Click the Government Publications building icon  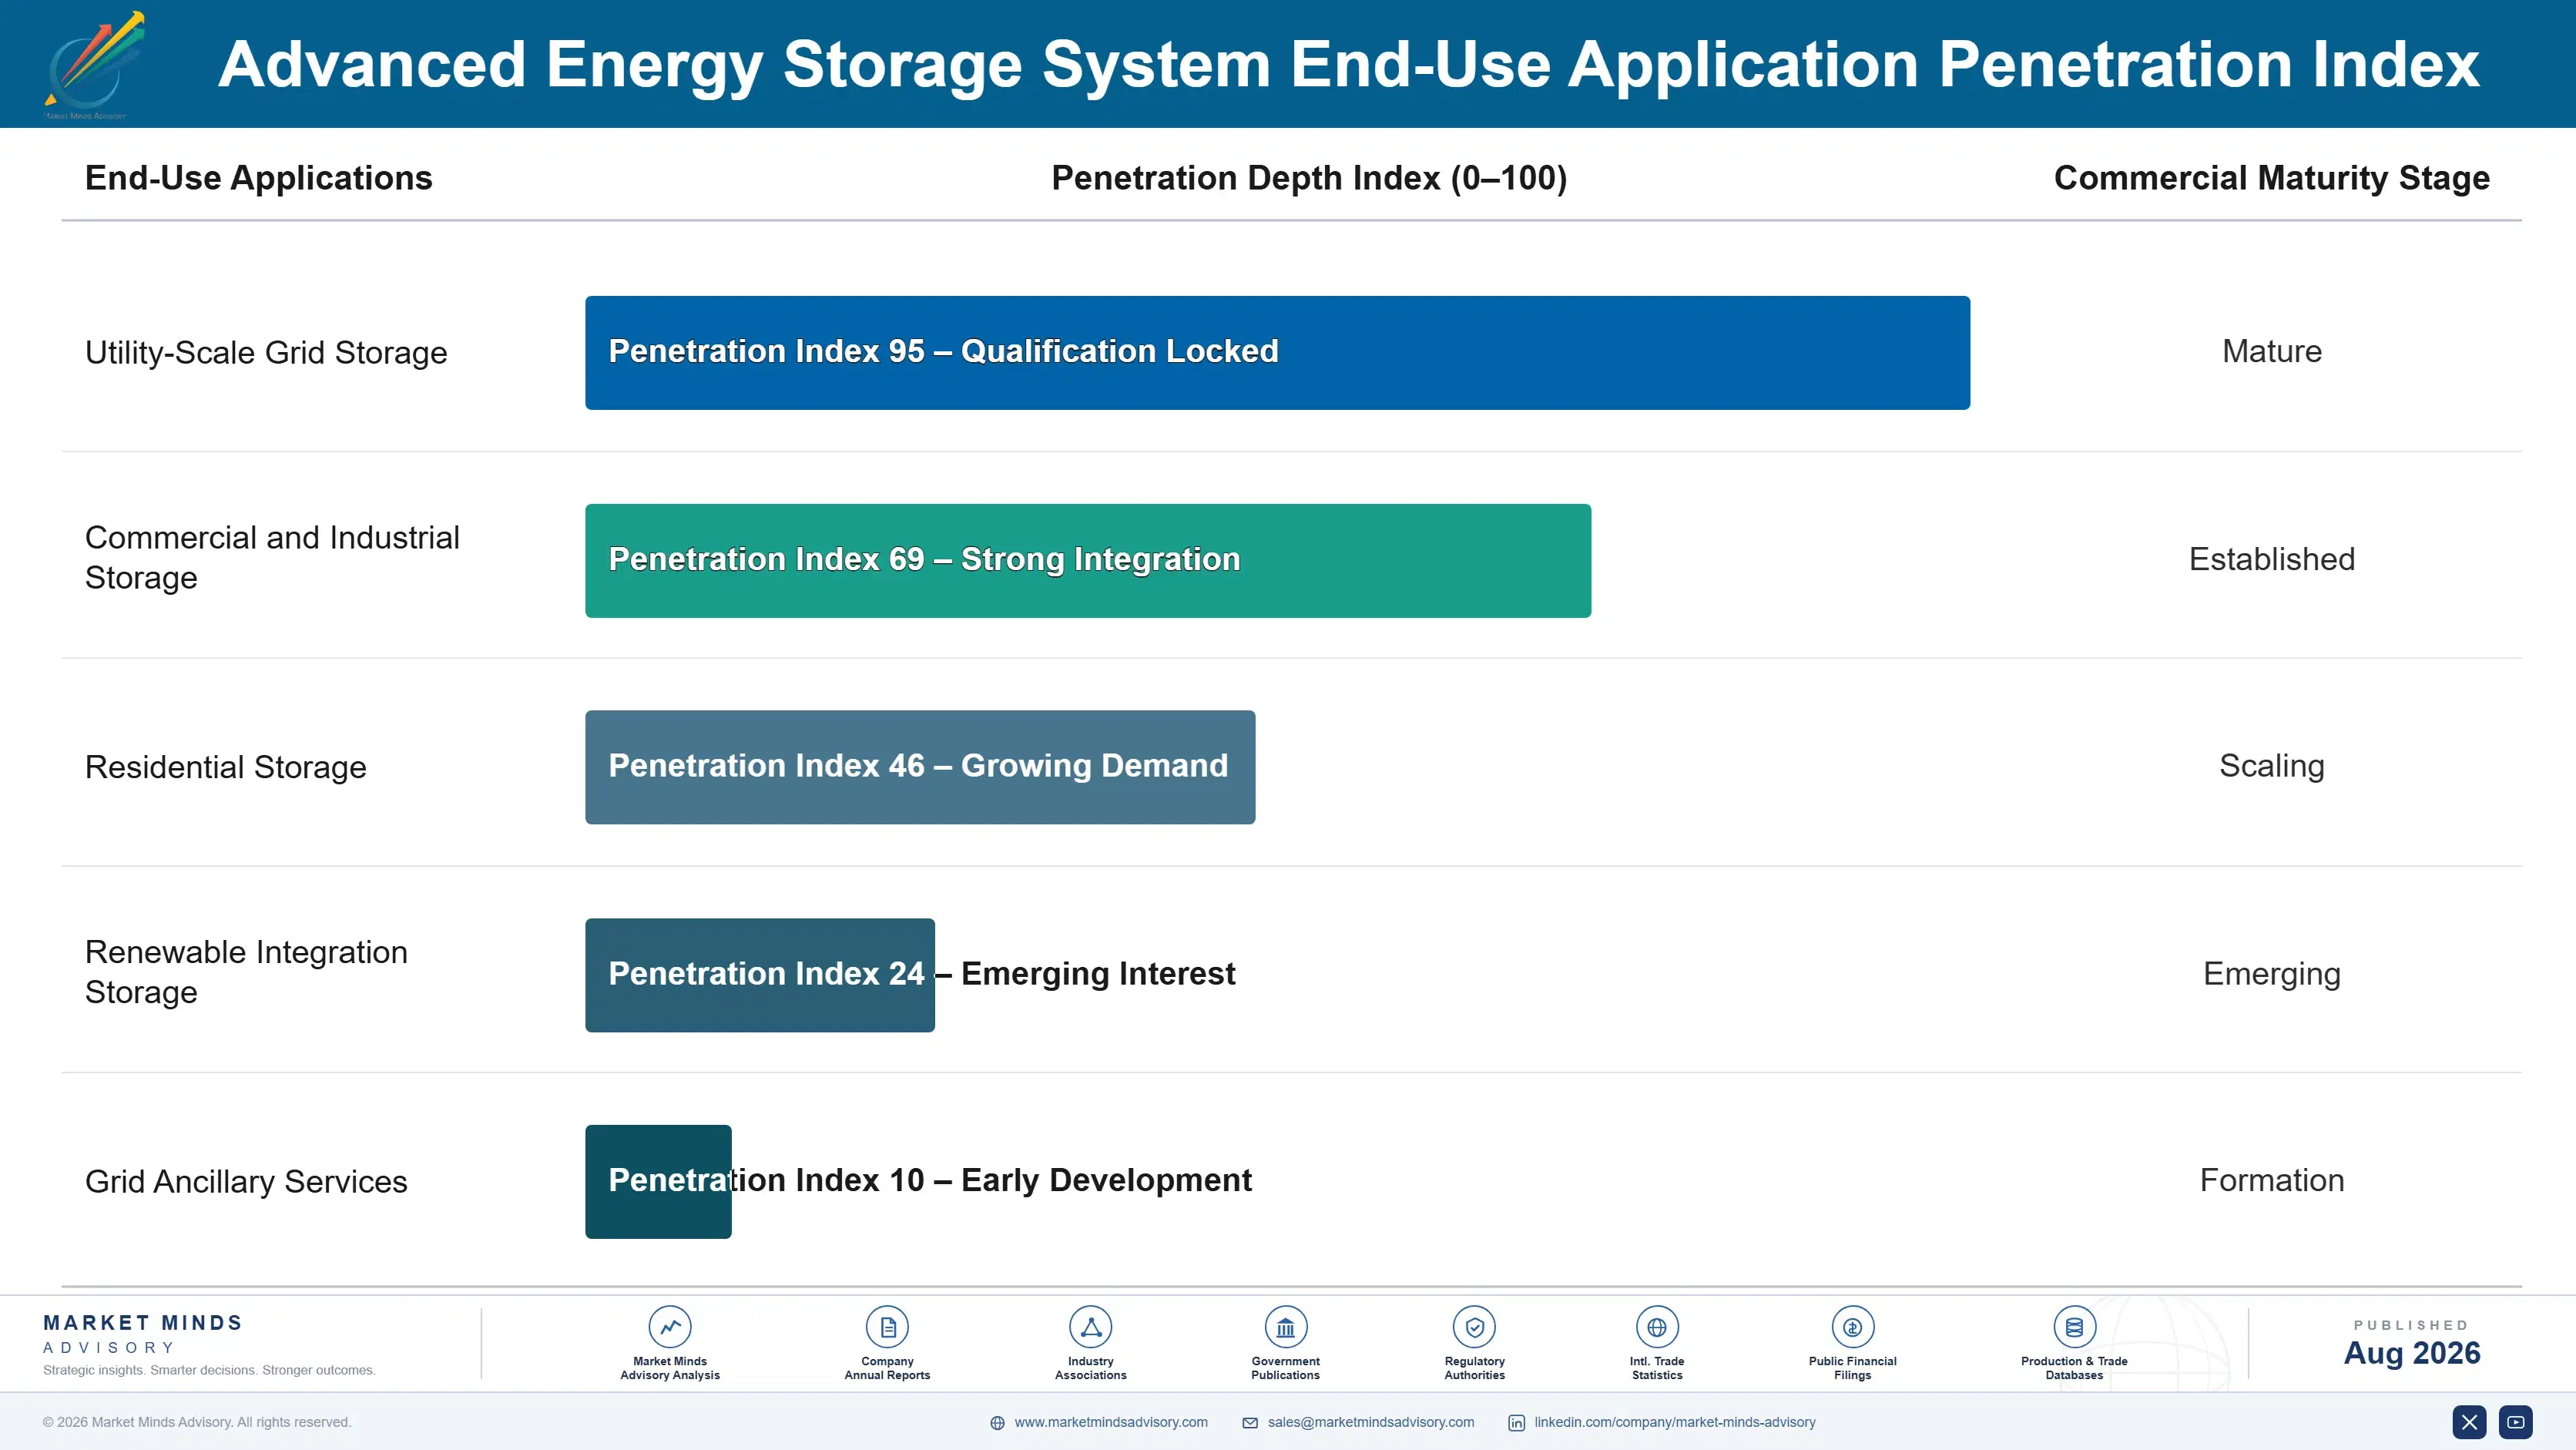1285,1327
